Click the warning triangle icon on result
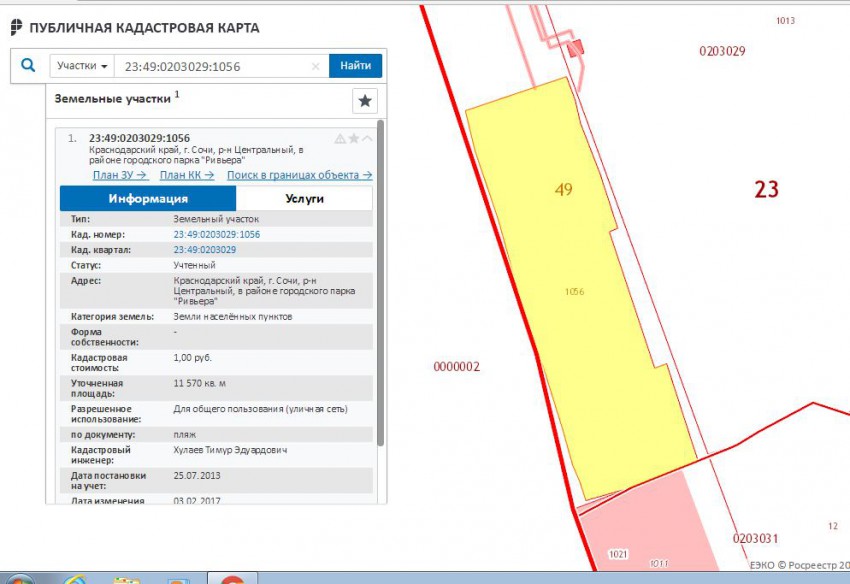Image resolution: width=850 pixels, height=584 pixels. (340, 139)
